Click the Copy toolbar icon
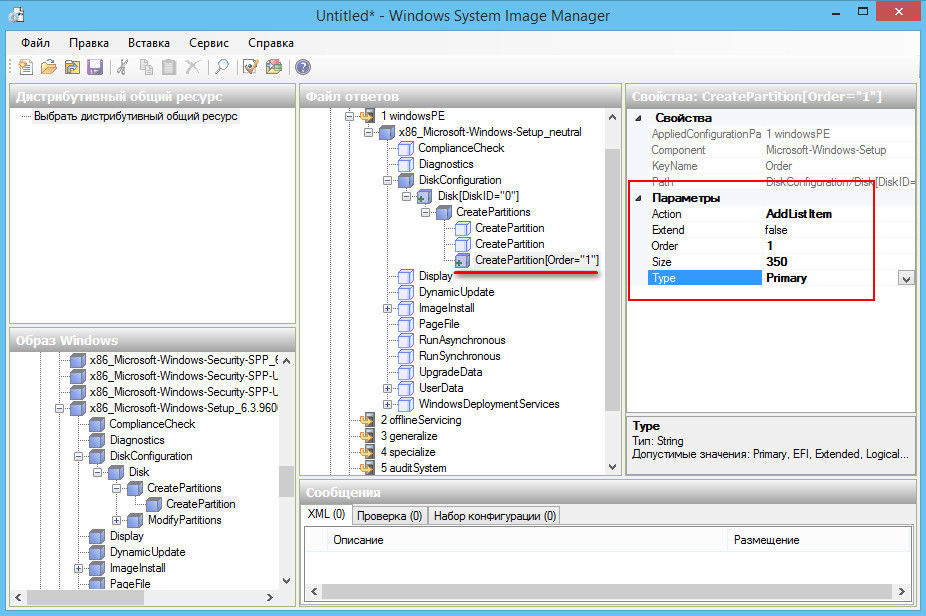The height and width of the screenshot is (616, 926). pos(146,67)
